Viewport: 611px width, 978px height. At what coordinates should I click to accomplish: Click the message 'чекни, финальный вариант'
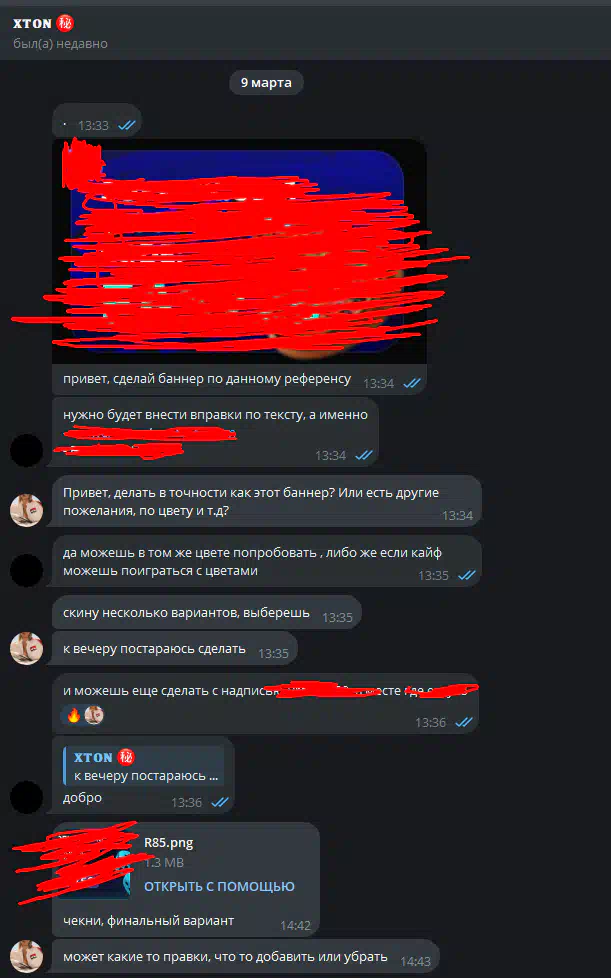148,920
